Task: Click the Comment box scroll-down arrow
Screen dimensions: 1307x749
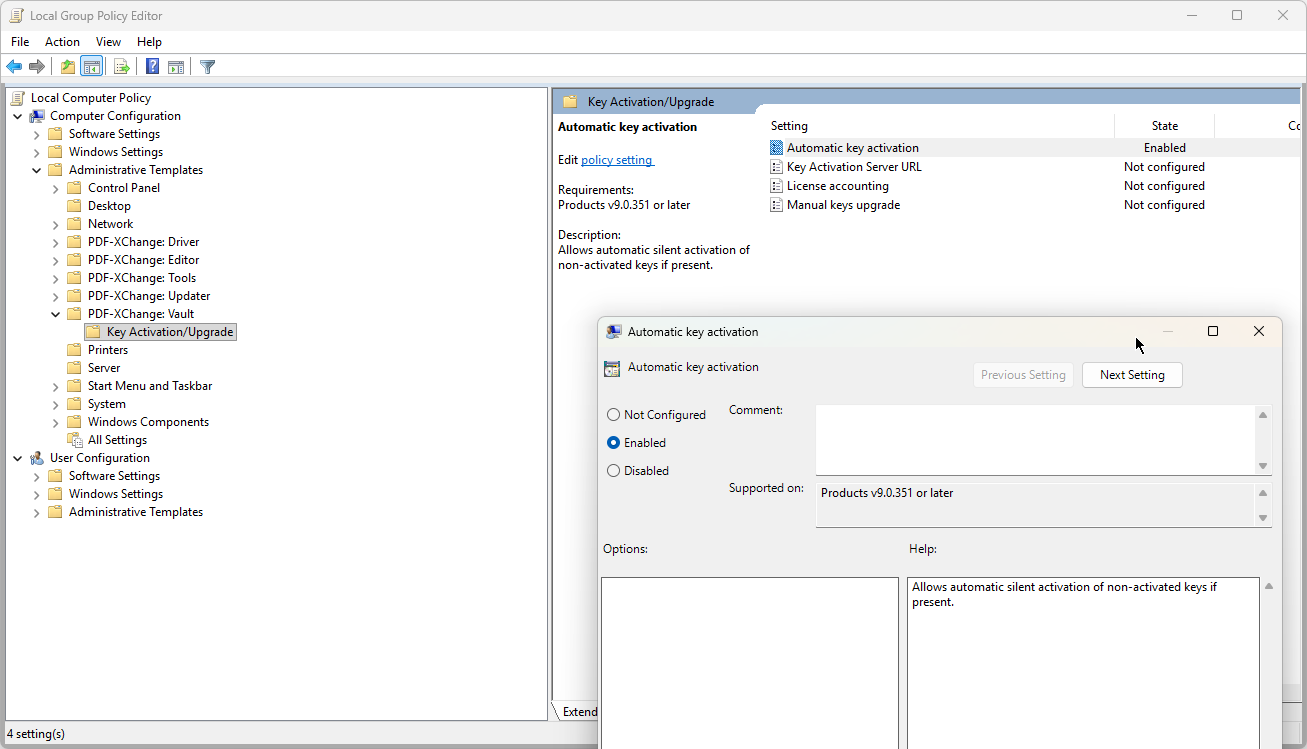Action: click(x=1263, y=466)
